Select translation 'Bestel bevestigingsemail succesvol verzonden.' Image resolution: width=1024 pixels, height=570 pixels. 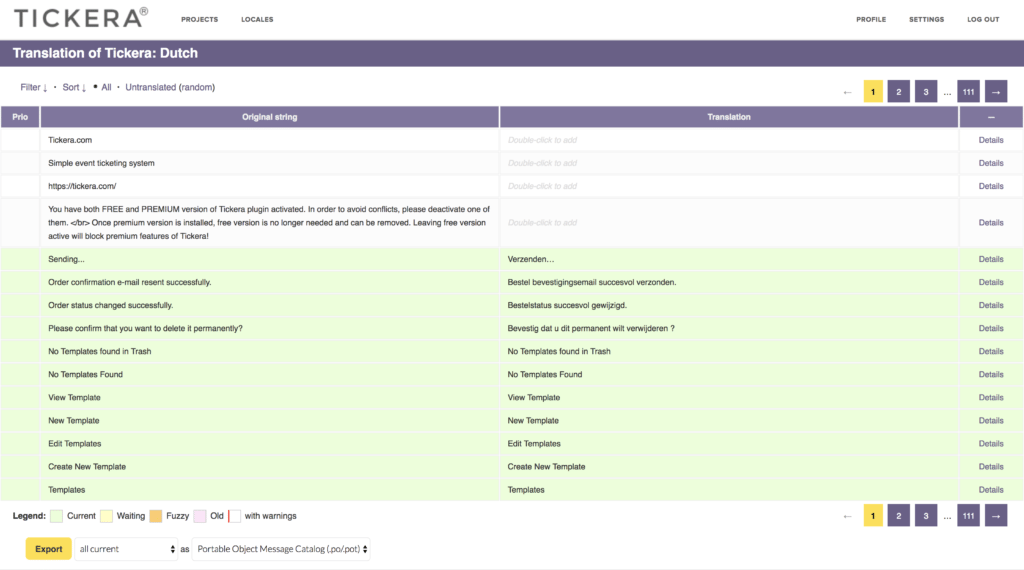[x=592, y=282]
